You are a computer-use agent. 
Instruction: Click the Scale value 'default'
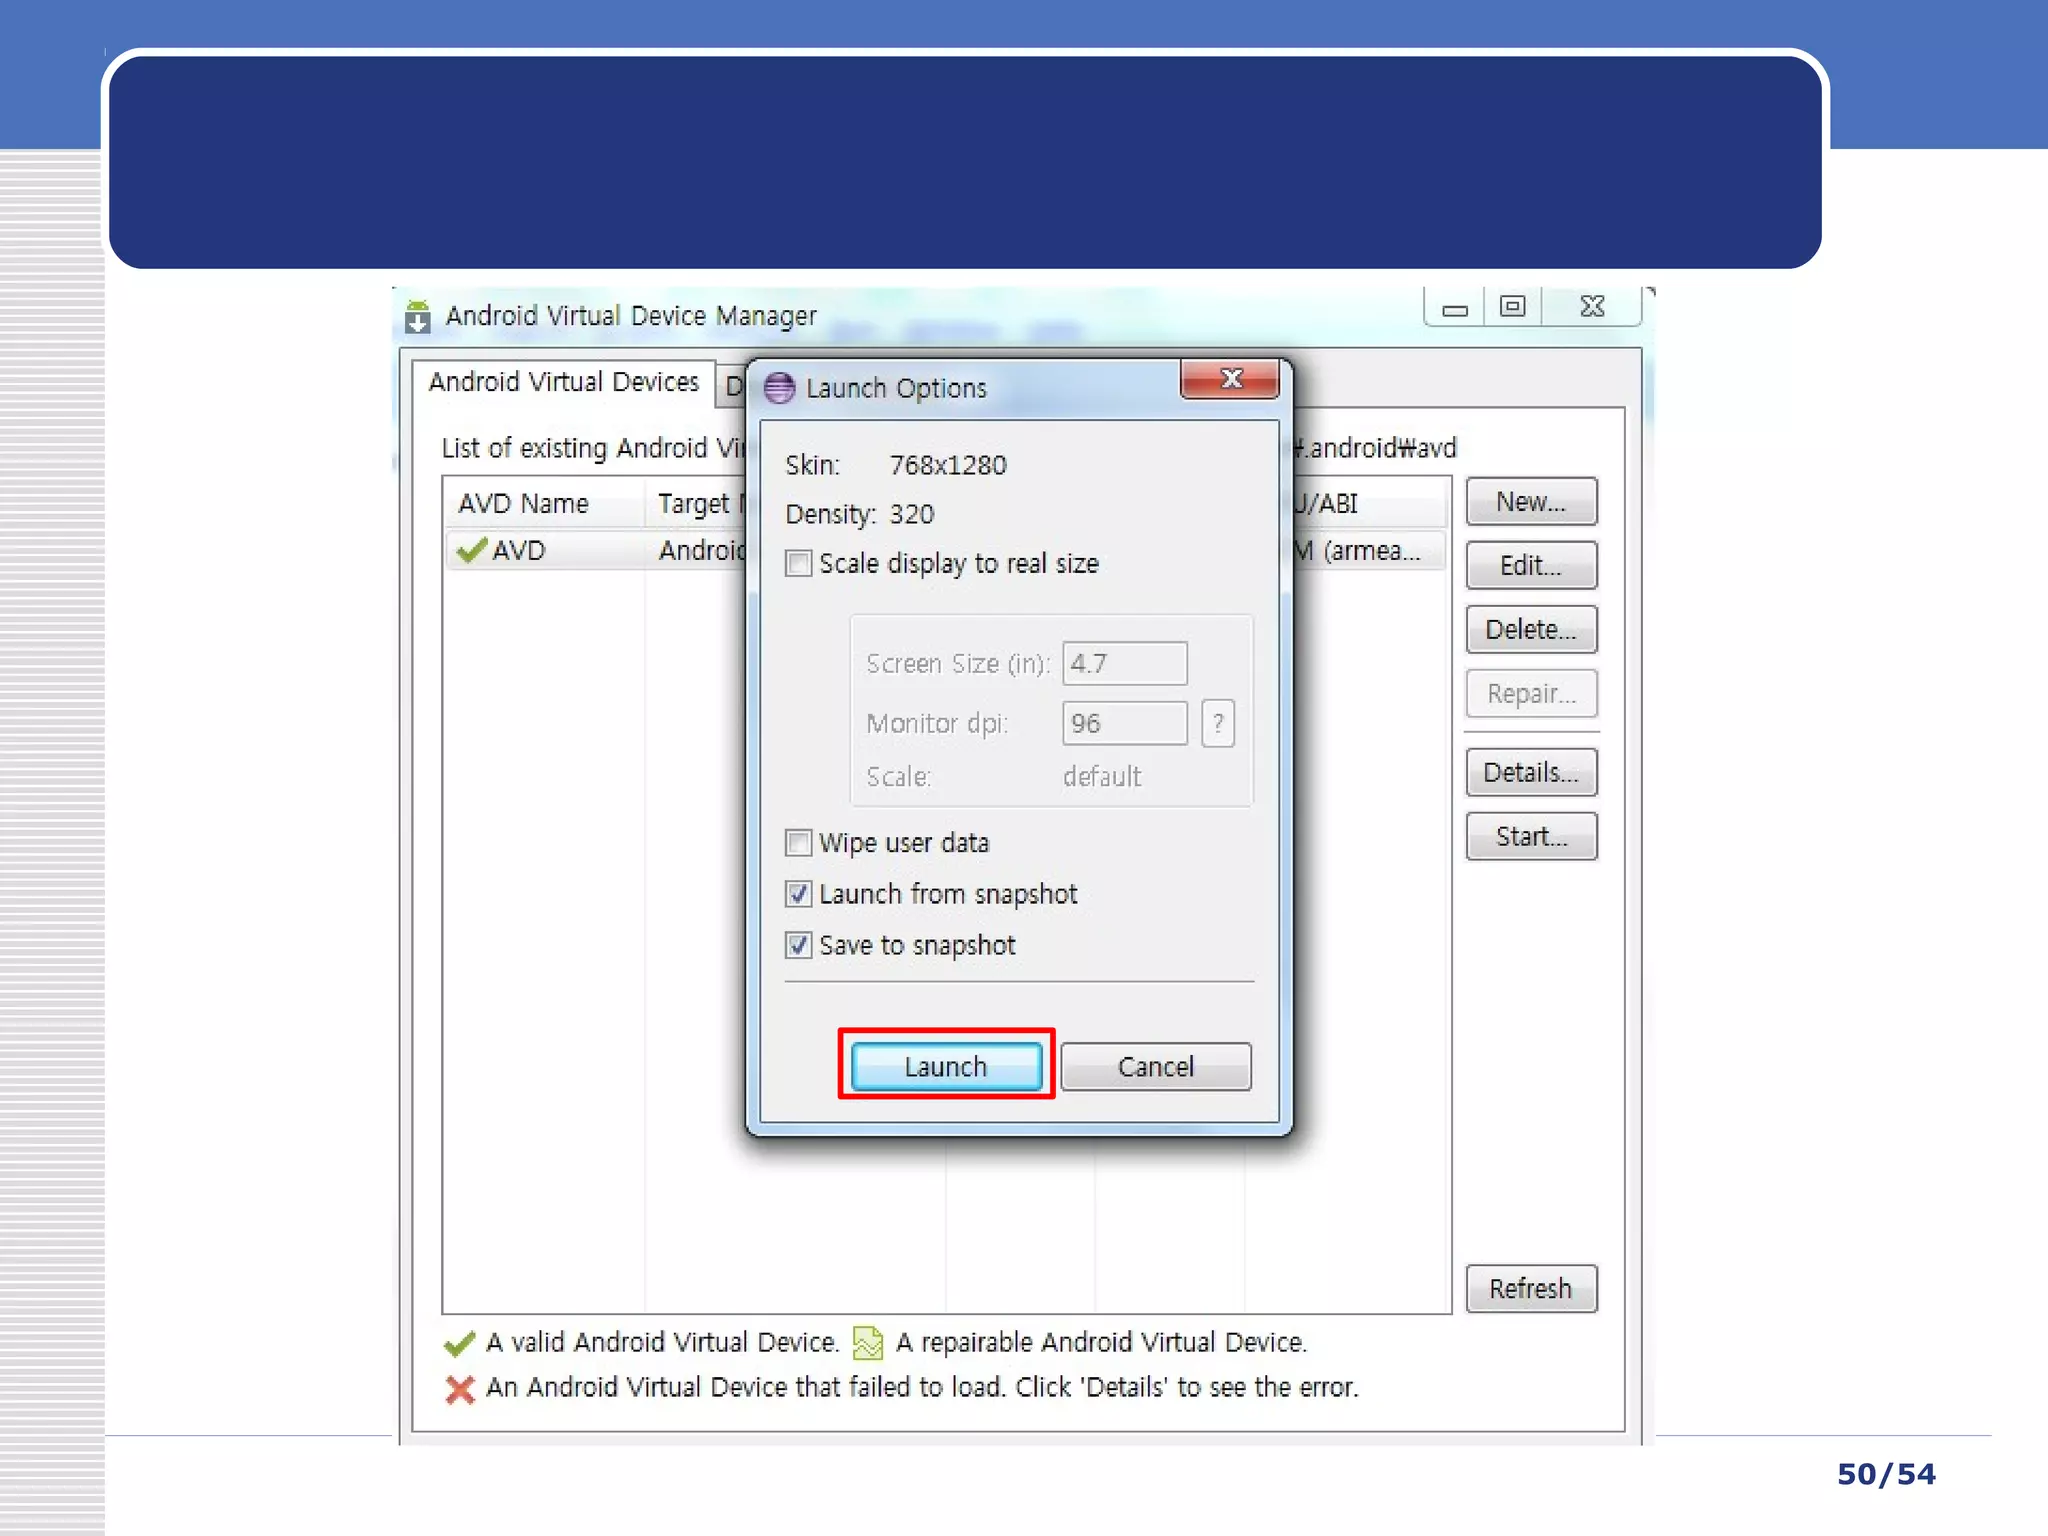click(x=1102, y=776)
